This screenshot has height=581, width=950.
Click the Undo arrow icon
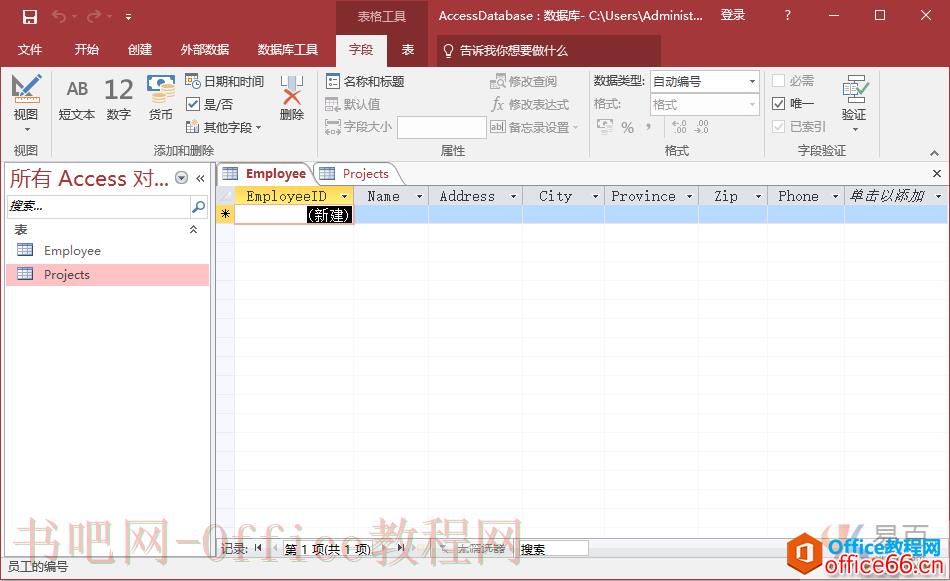(x=59, y=17)
